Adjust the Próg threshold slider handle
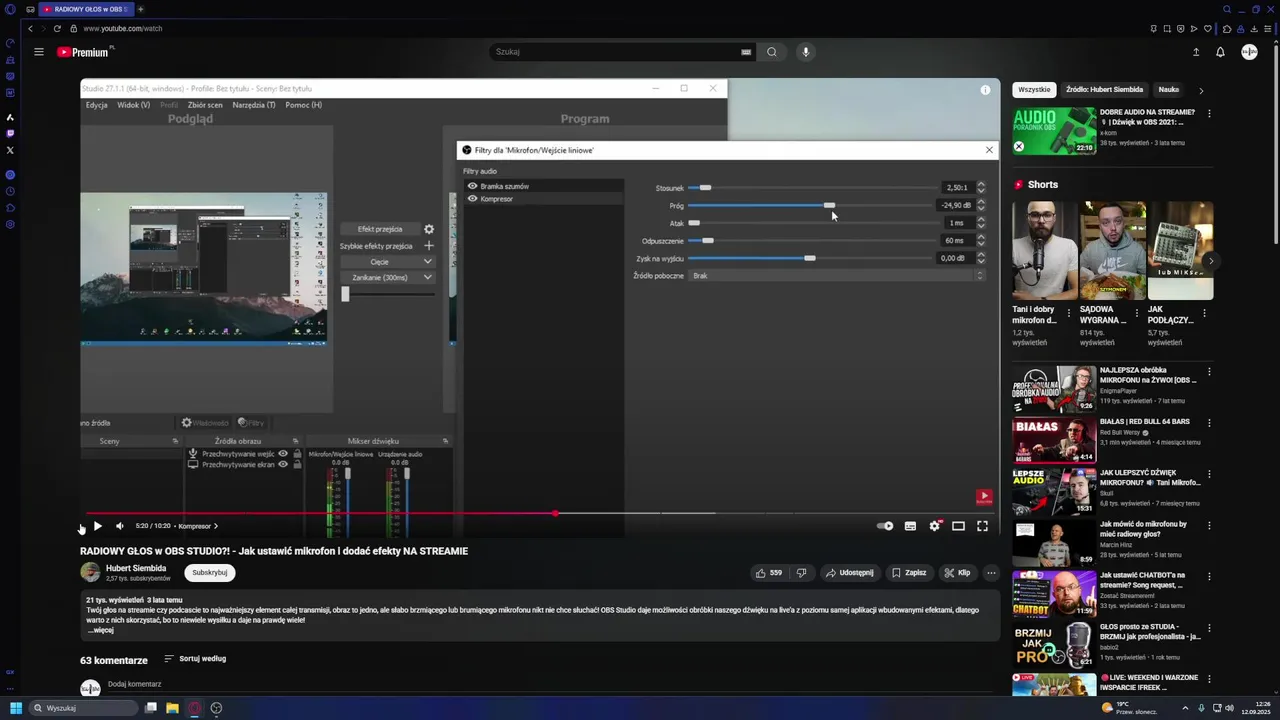This screenshot has width=1280, height=720. [829, 205]
